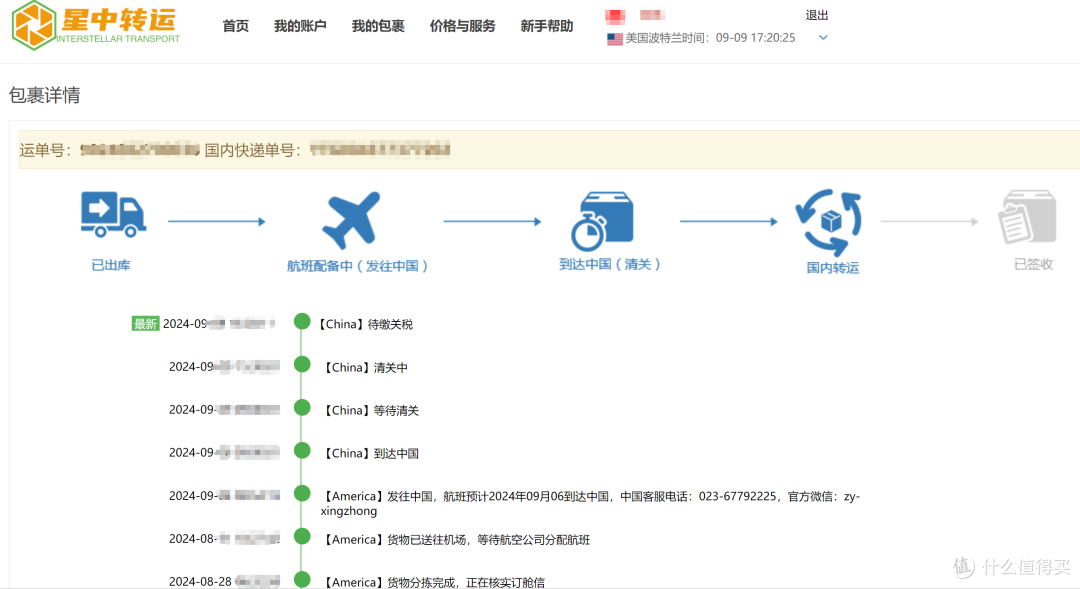Screen dimensions: 1080x589
Task: Click 美国波特兰时间 clock text
Action: (x=710, y=38)
